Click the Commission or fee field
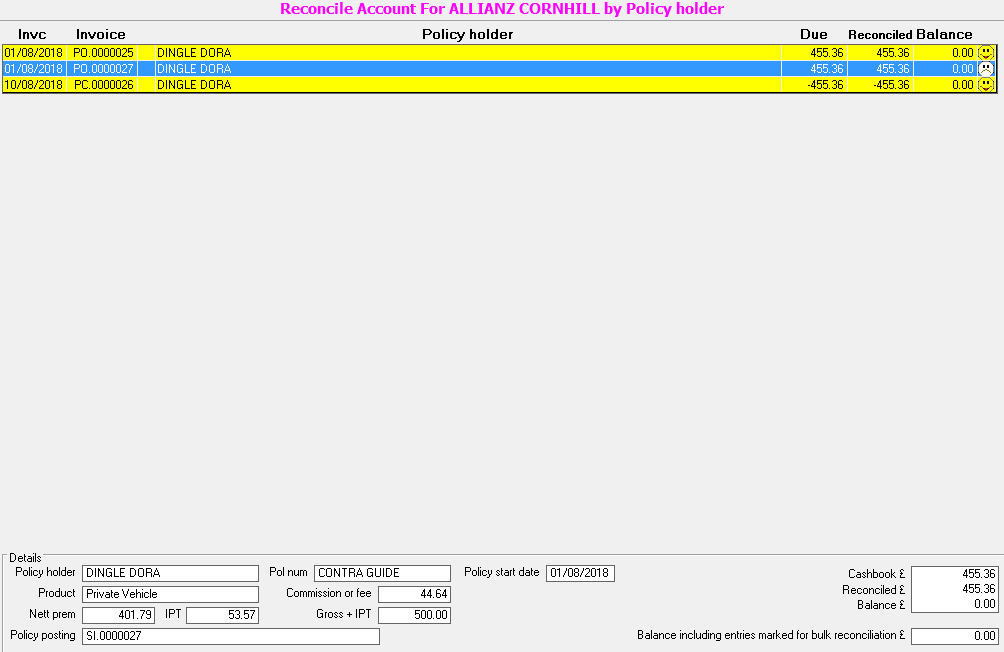Screen dimensions: 1004x652 (414, 594)
